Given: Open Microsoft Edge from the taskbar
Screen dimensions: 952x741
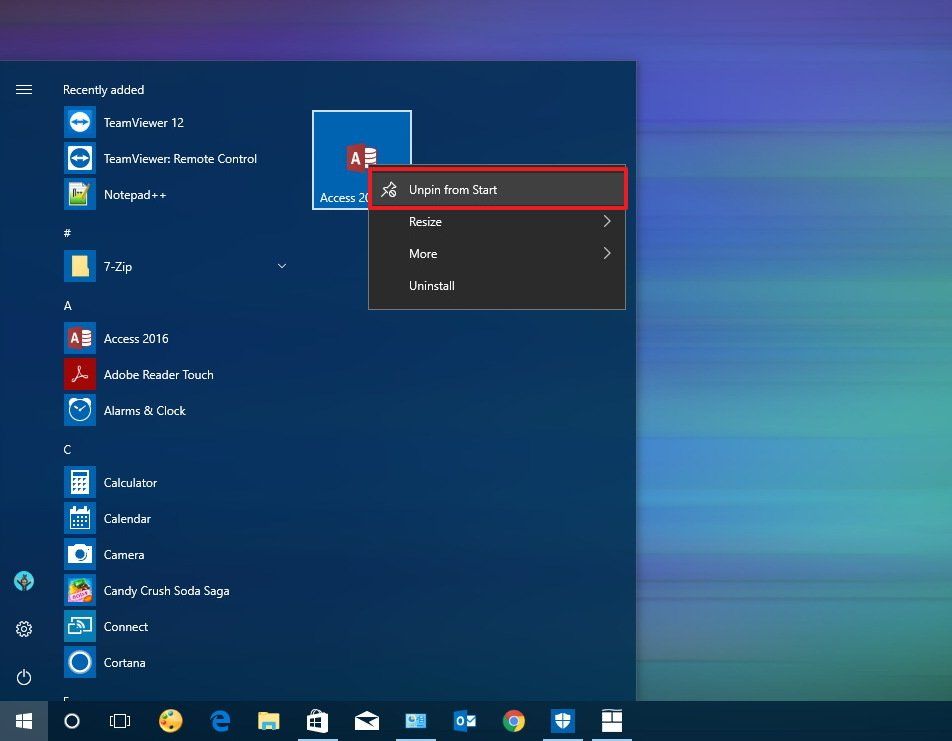Looking at the screenshot, I should [x=219, y=721].
